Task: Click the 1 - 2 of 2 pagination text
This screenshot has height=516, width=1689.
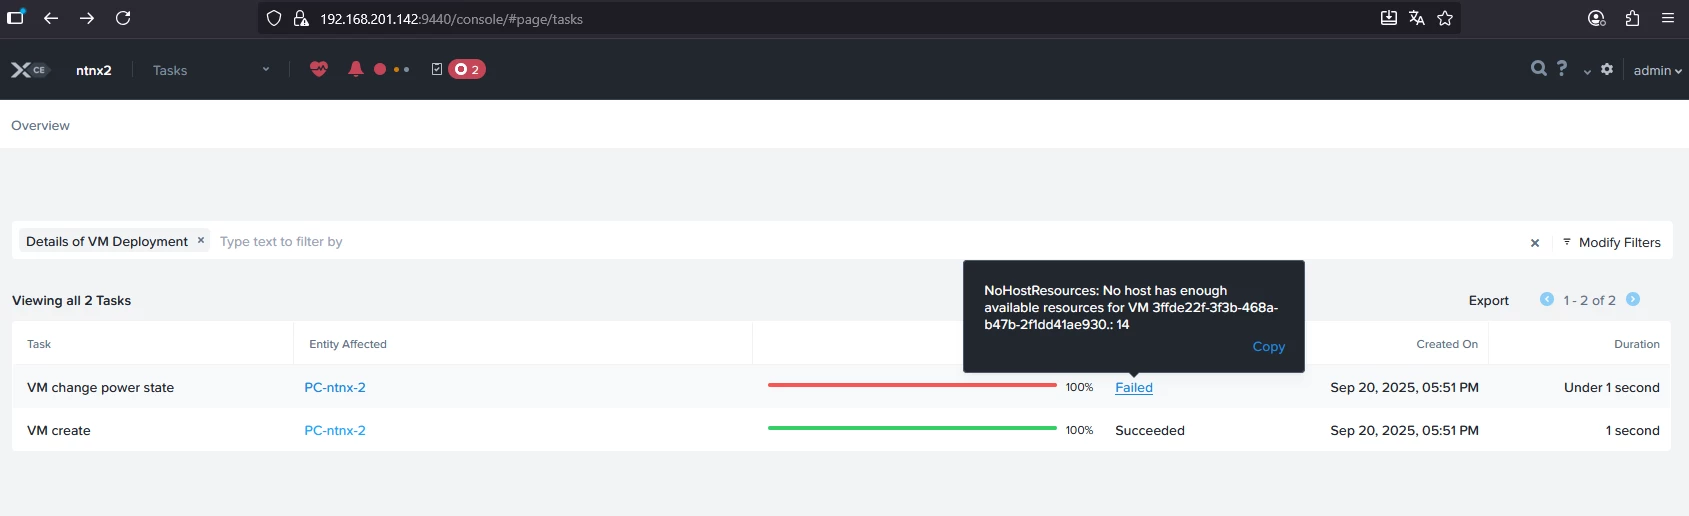Action: click(1590, 300)
